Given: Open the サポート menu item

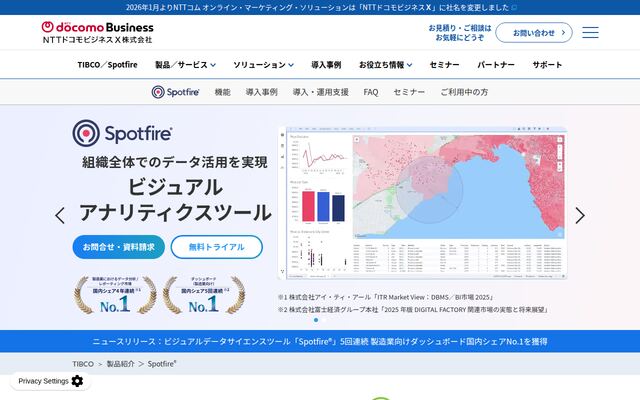Looking at the screenshot, I should [547, 64].
